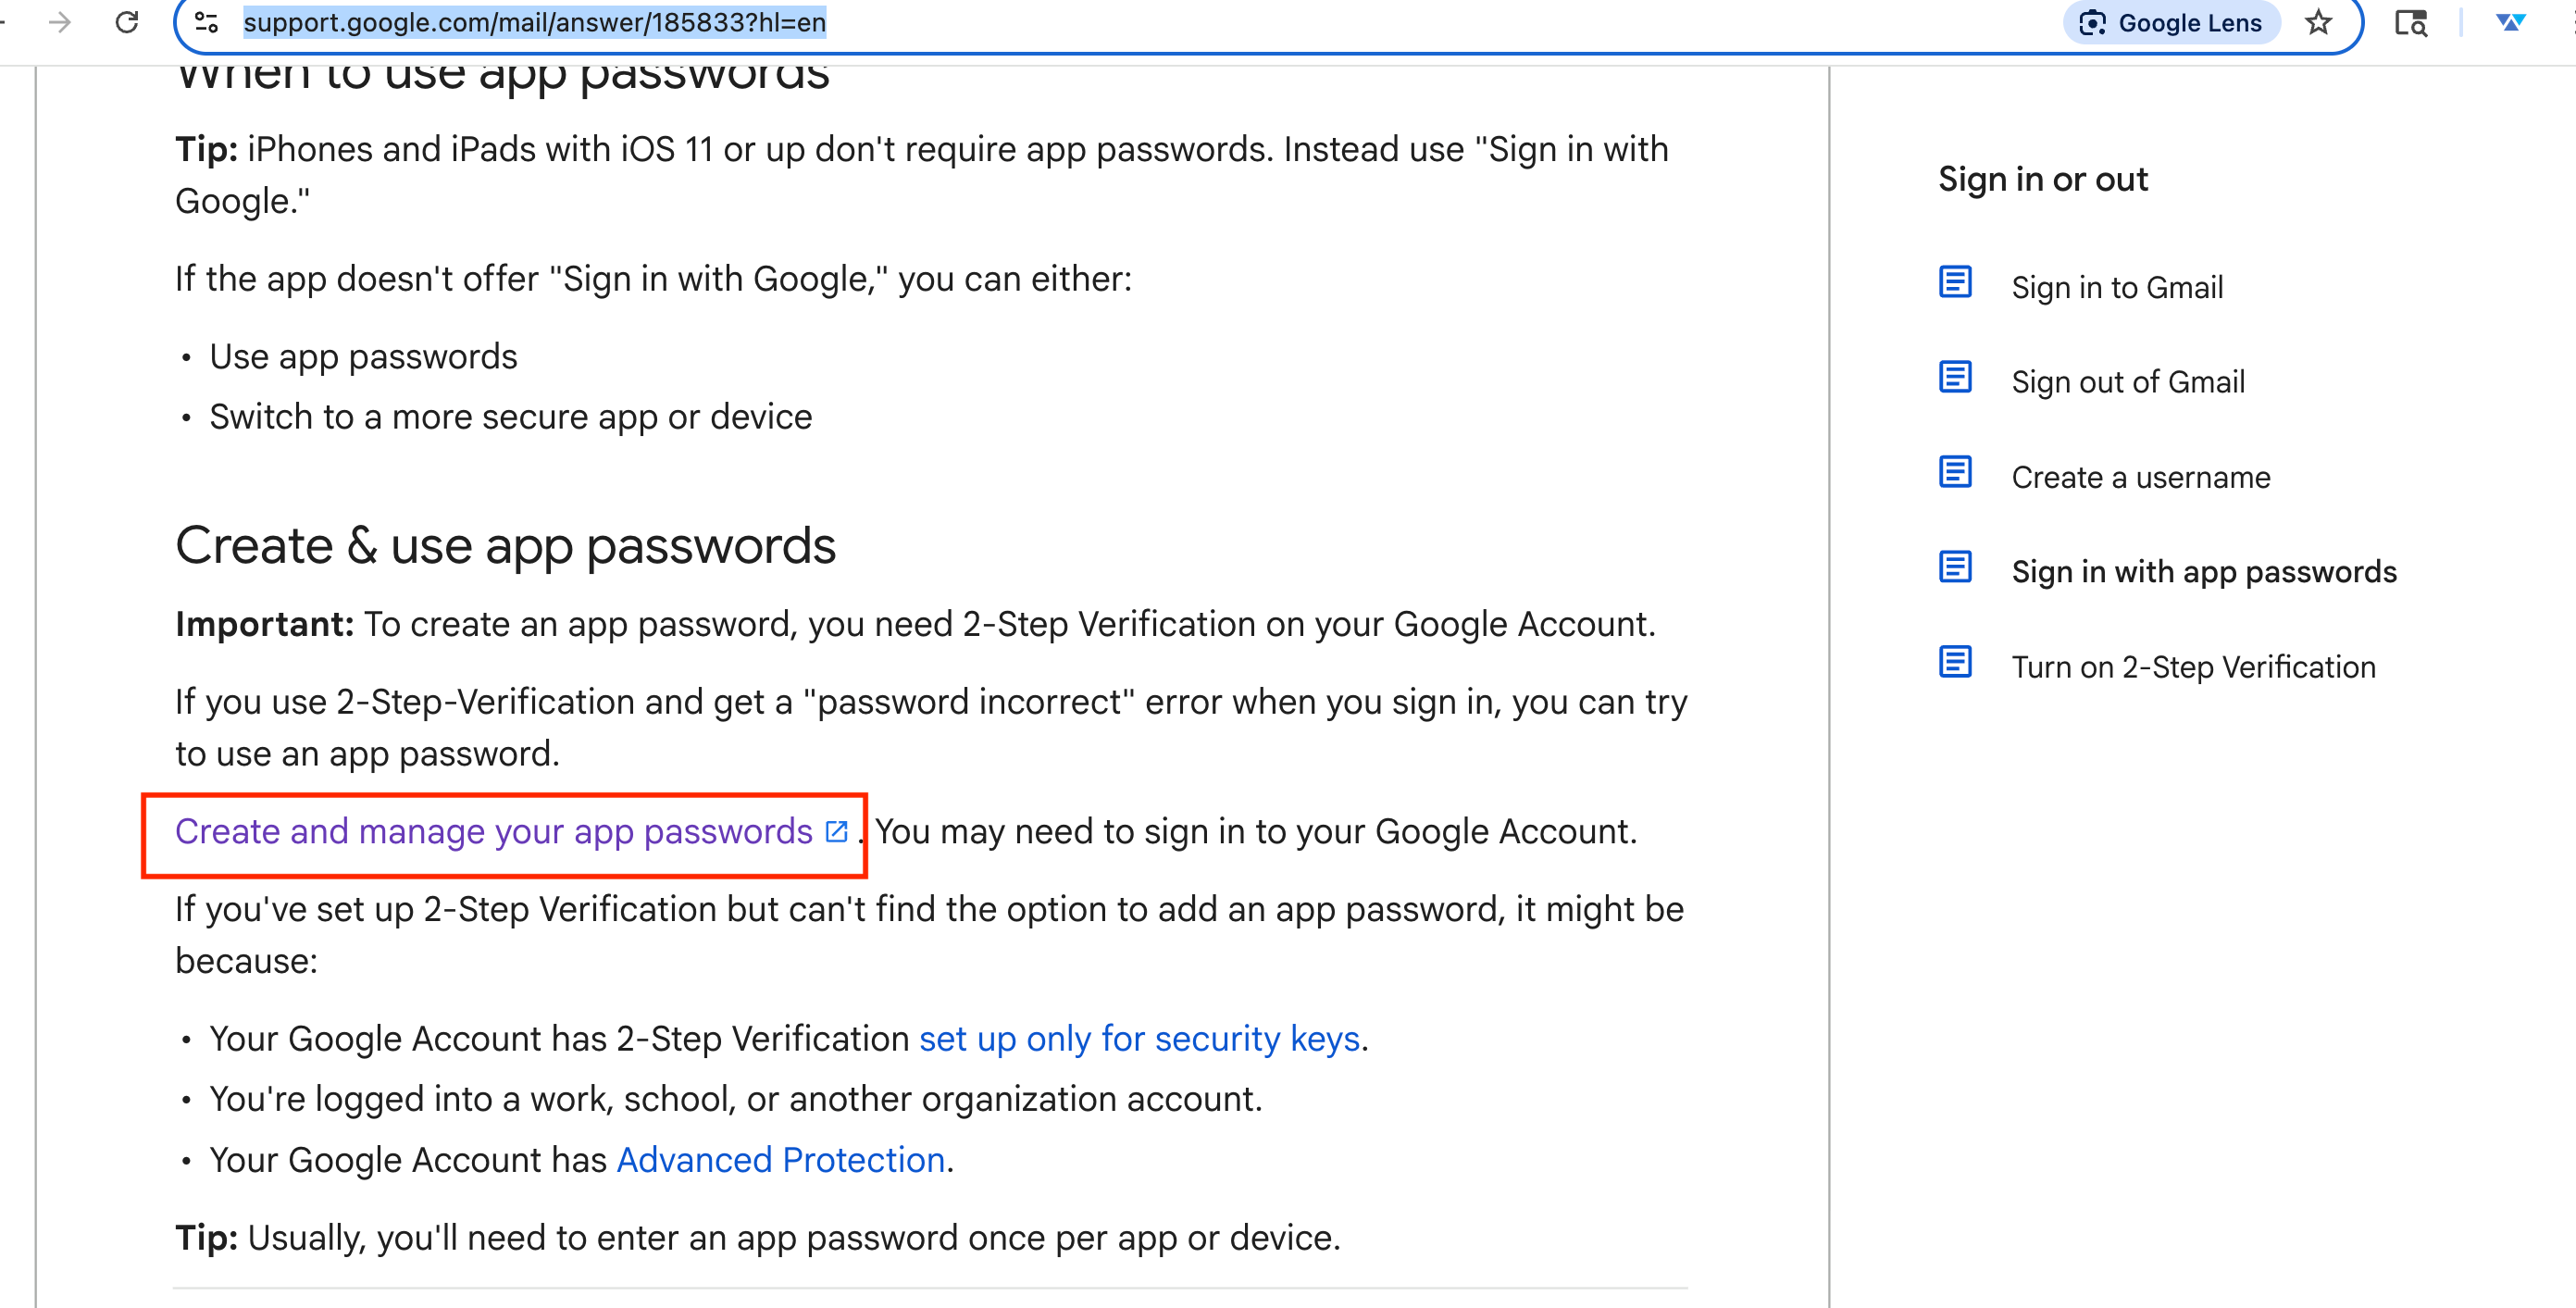Click the article icon beside Turn on 2-Step Verification
The width and height of the screenshot is (2576, 1308).
[1955, 662]
